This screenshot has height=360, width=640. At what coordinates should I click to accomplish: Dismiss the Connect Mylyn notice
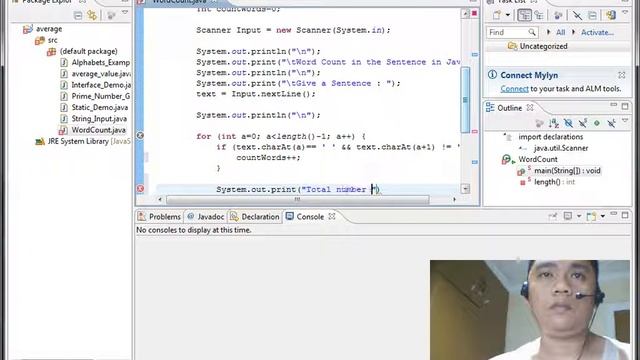(x=622, y=75)
